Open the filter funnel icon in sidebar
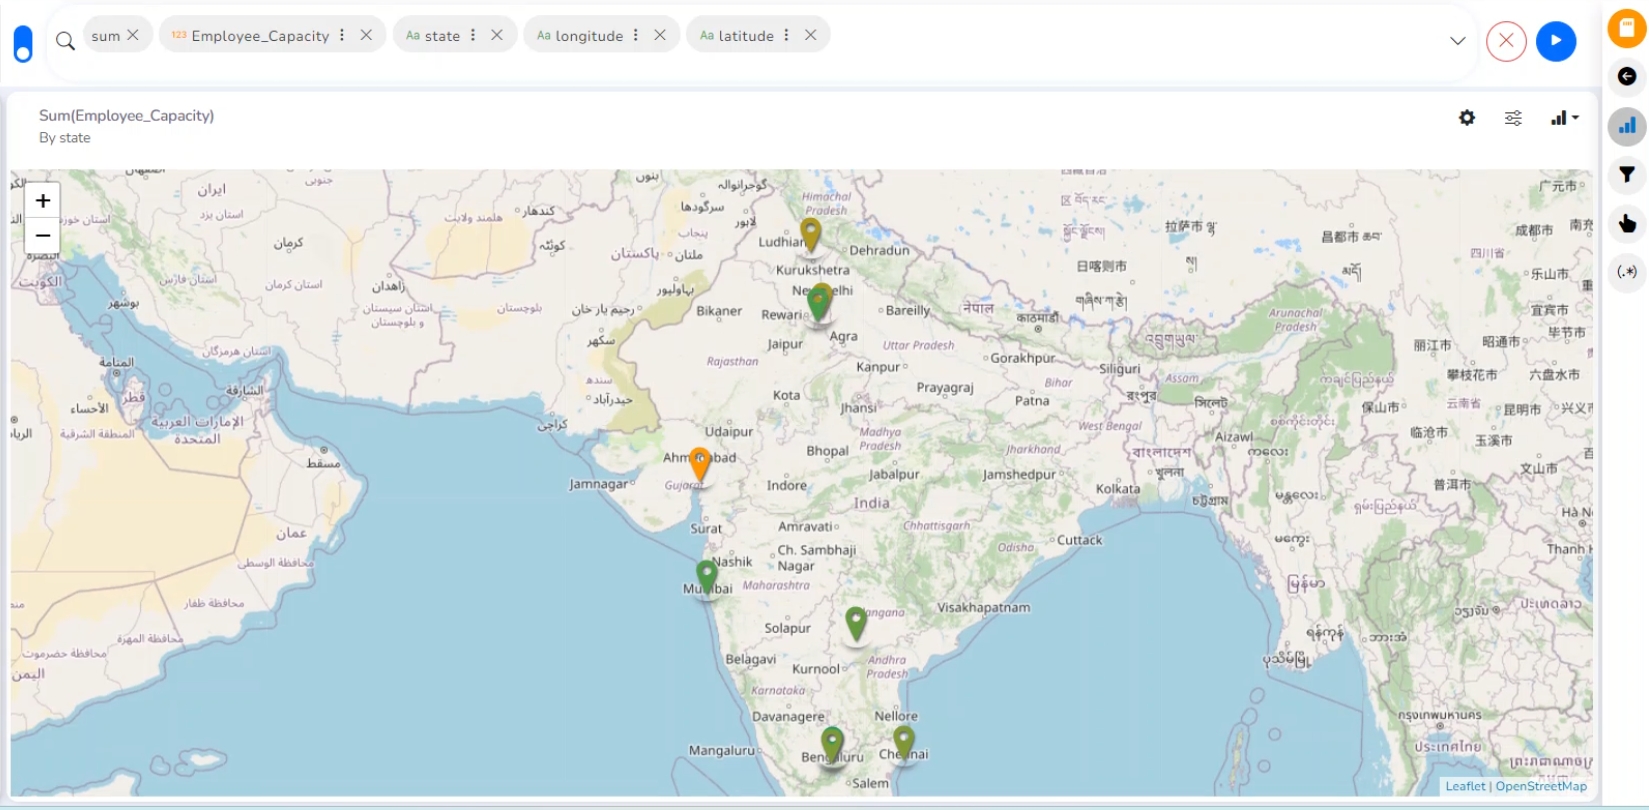The height and width of the screenshot is (810, 1649). point(1626,175)
